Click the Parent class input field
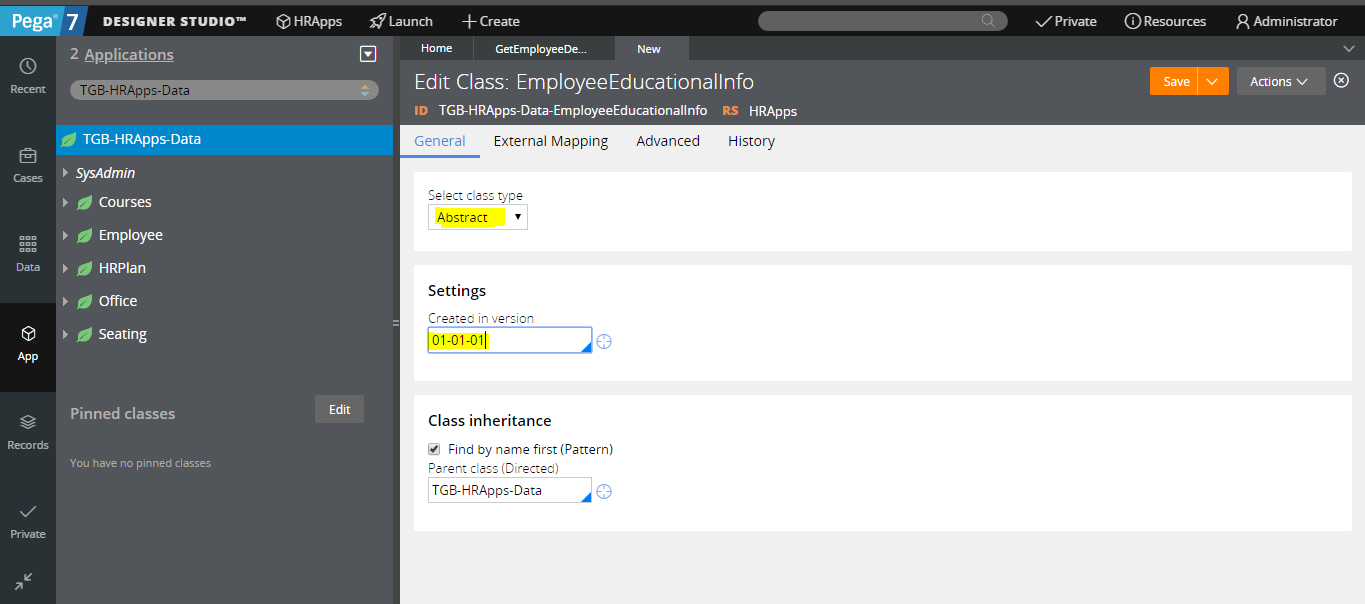 (x=510, y=490)
